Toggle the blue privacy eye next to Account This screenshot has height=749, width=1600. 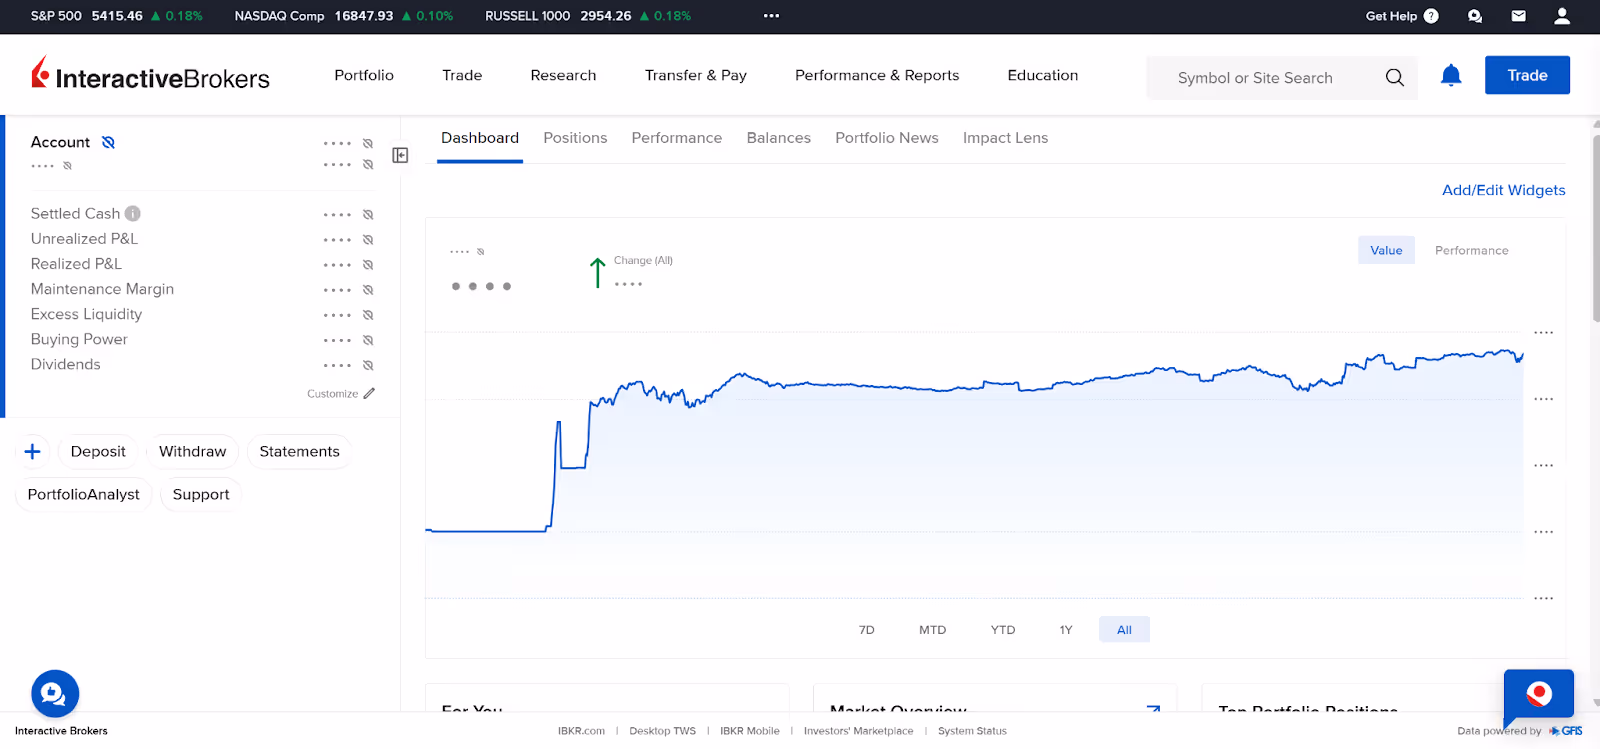108,142
